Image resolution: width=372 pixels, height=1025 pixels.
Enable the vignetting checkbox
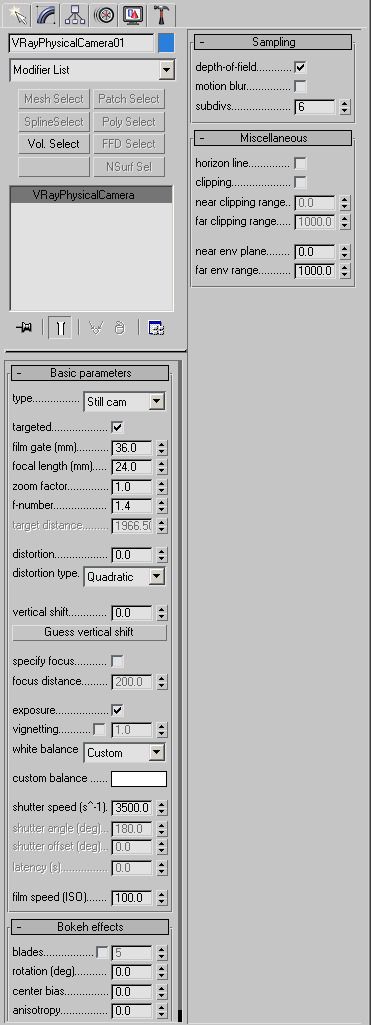99,729
